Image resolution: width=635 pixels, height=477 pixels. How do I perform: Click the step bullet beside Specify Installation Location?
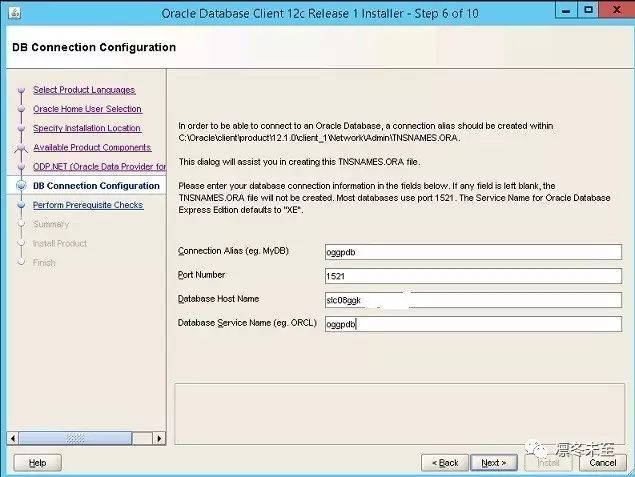pos(21,128)
